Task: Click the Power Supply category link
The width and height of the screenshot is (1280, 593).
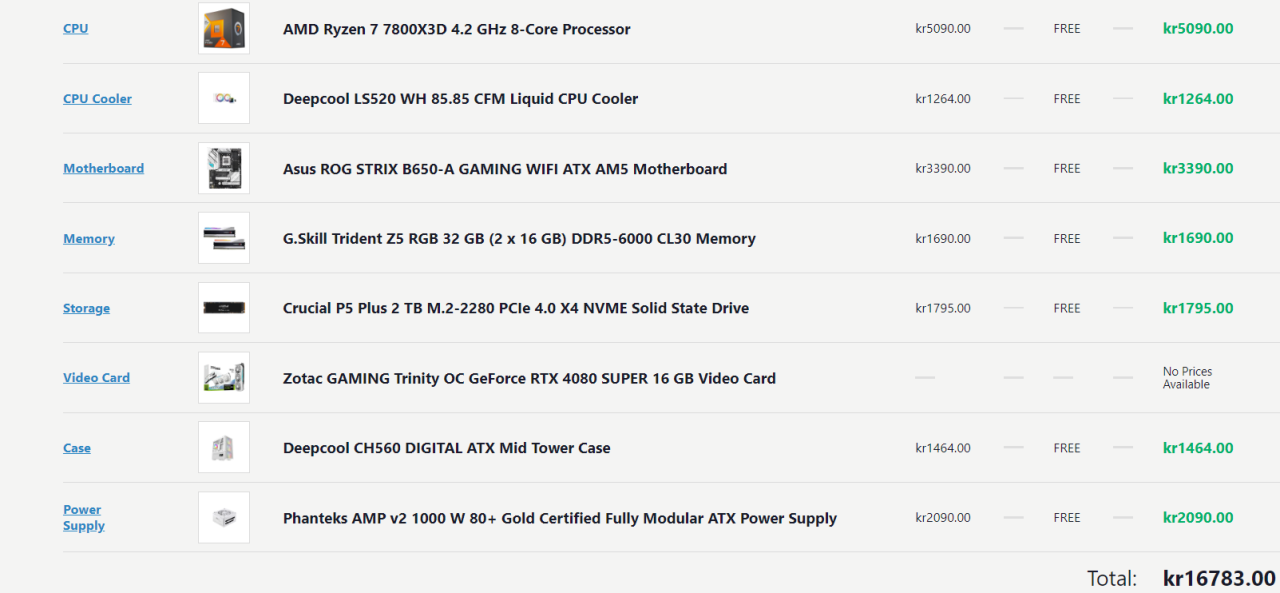Action: 83,518
